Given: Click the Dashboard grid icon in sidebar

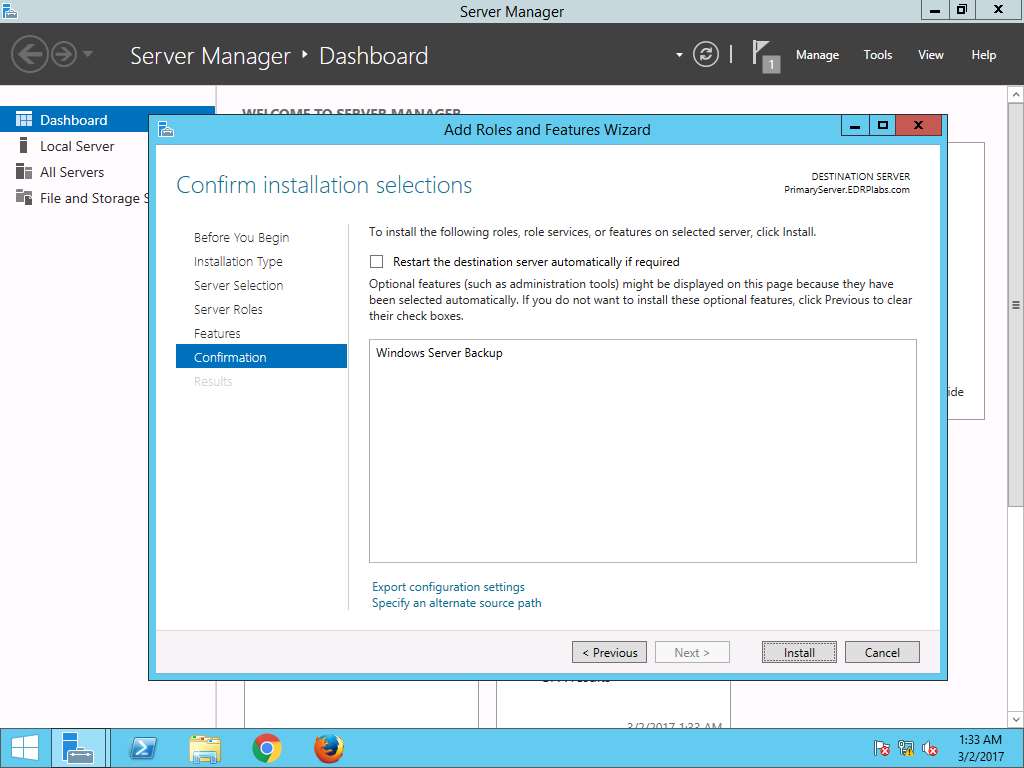Looking at the screenshot, I should tap(24, 119).
